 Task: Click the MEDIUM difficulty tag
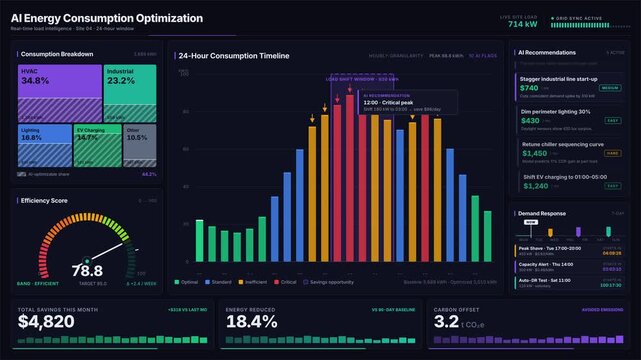point(610,88)
